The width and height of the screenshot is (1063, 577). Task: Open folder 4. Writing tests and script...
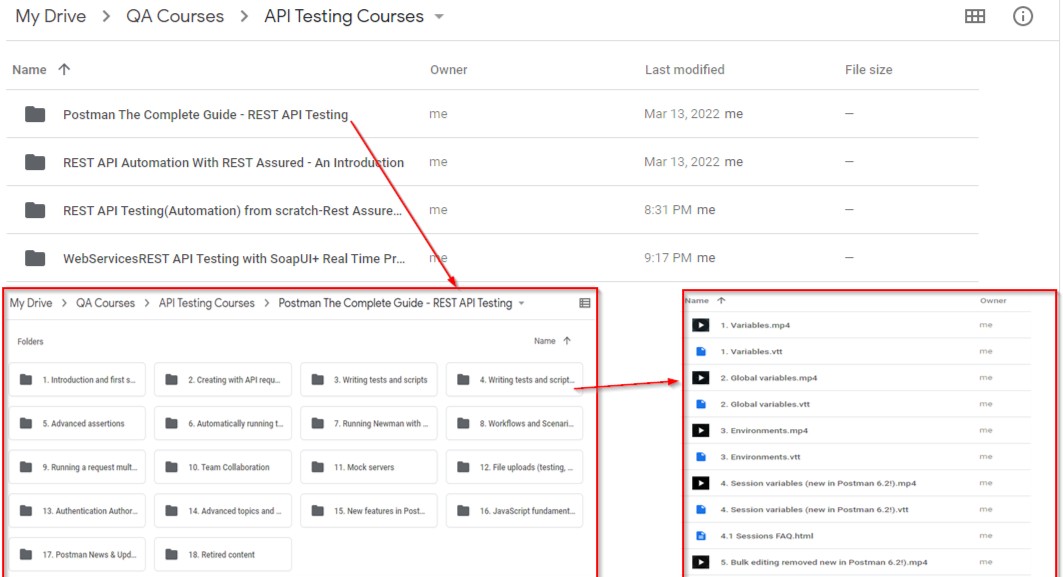(515, 380)
